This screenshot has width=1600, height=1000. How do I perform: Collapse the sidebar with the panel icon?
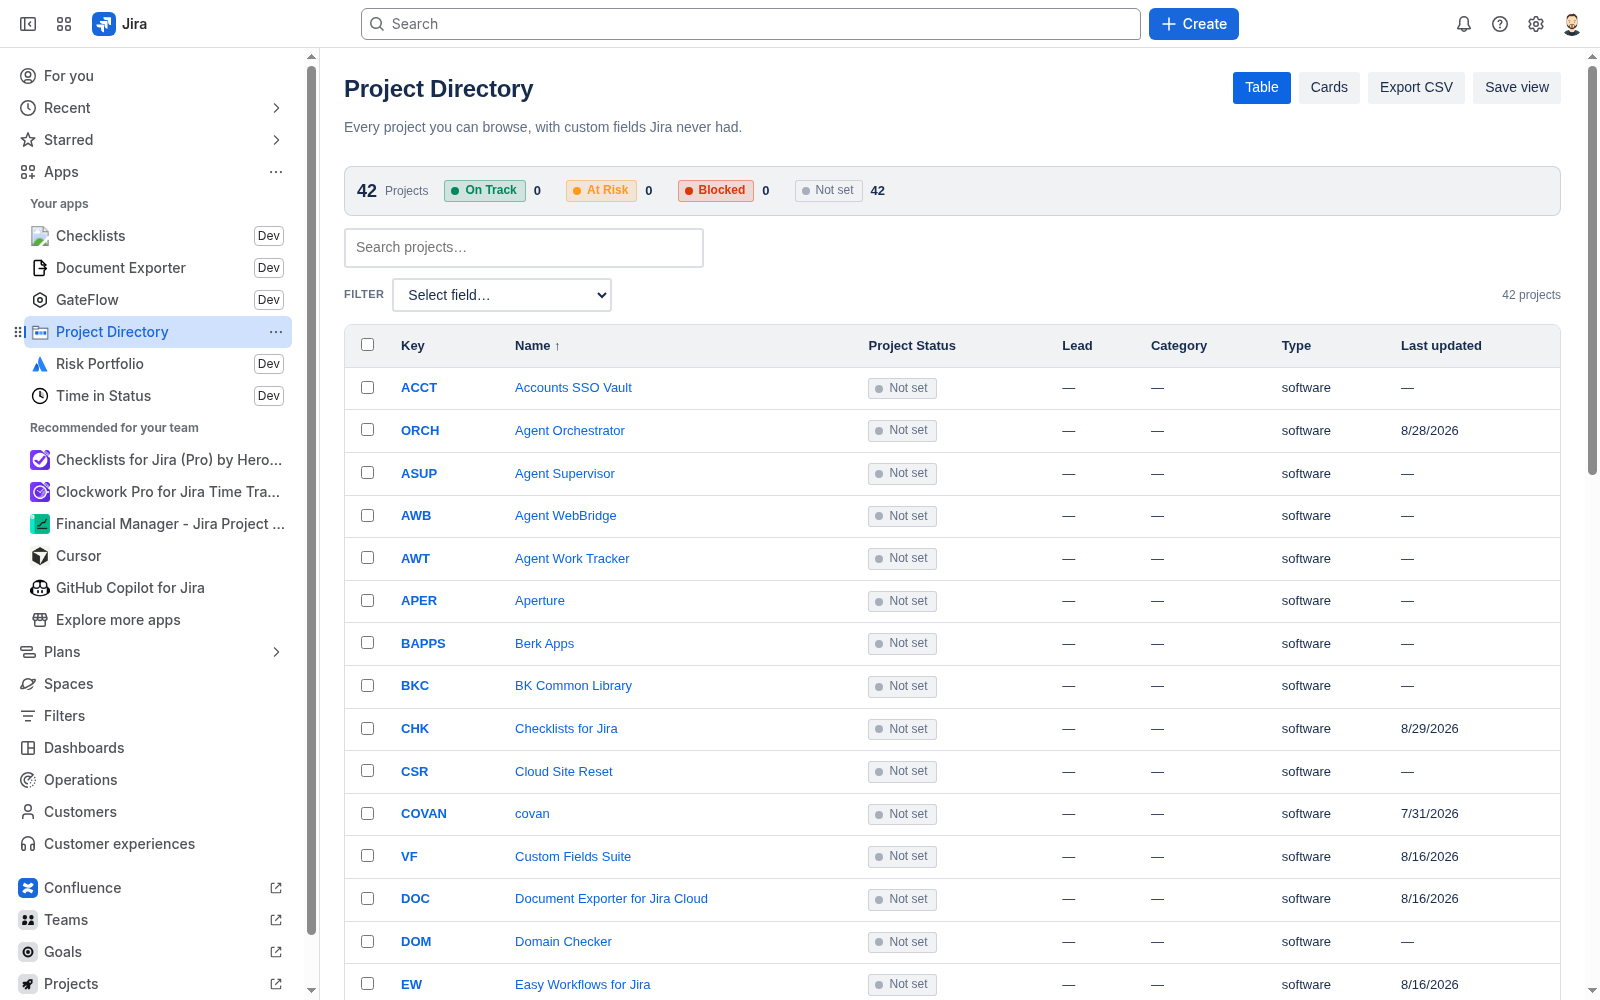click(28, 24)
